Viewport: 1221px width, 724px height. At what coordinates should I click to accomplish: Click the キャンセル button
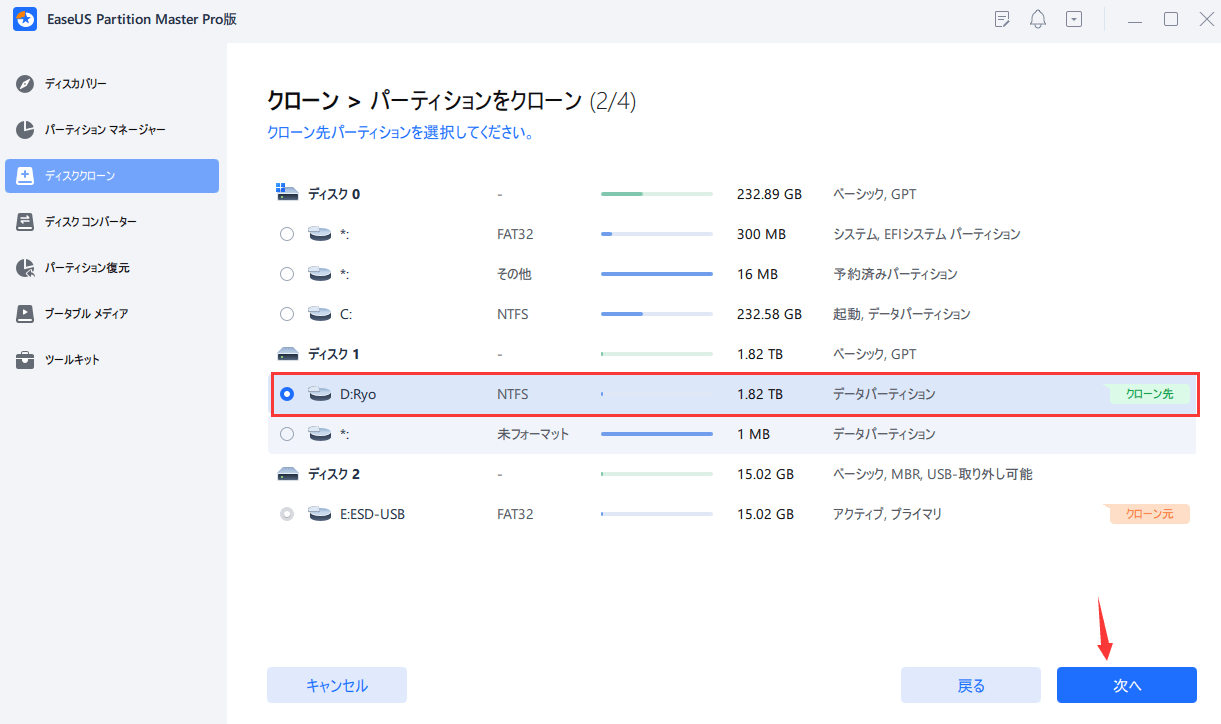coord(336,685)
